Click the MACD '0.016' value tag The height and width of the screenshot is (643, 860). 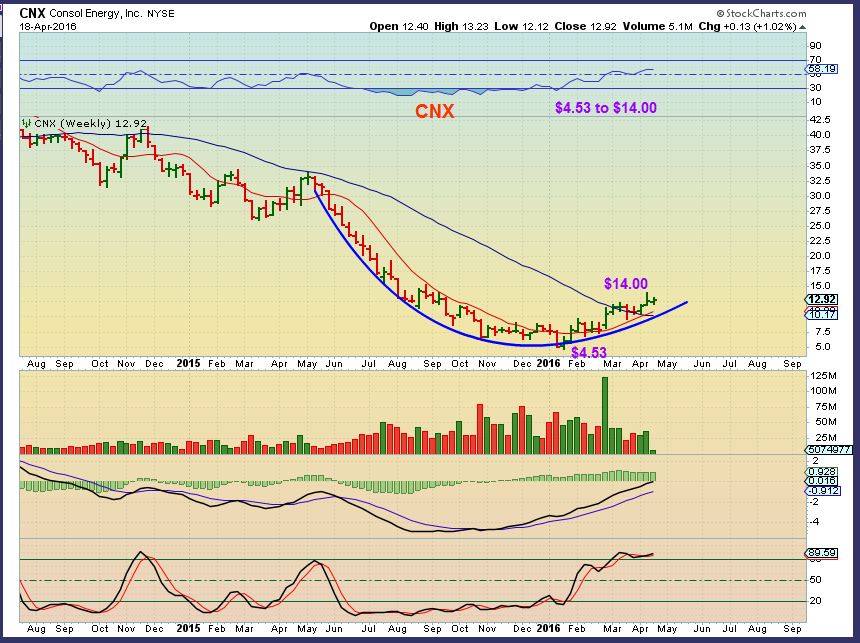822,481
